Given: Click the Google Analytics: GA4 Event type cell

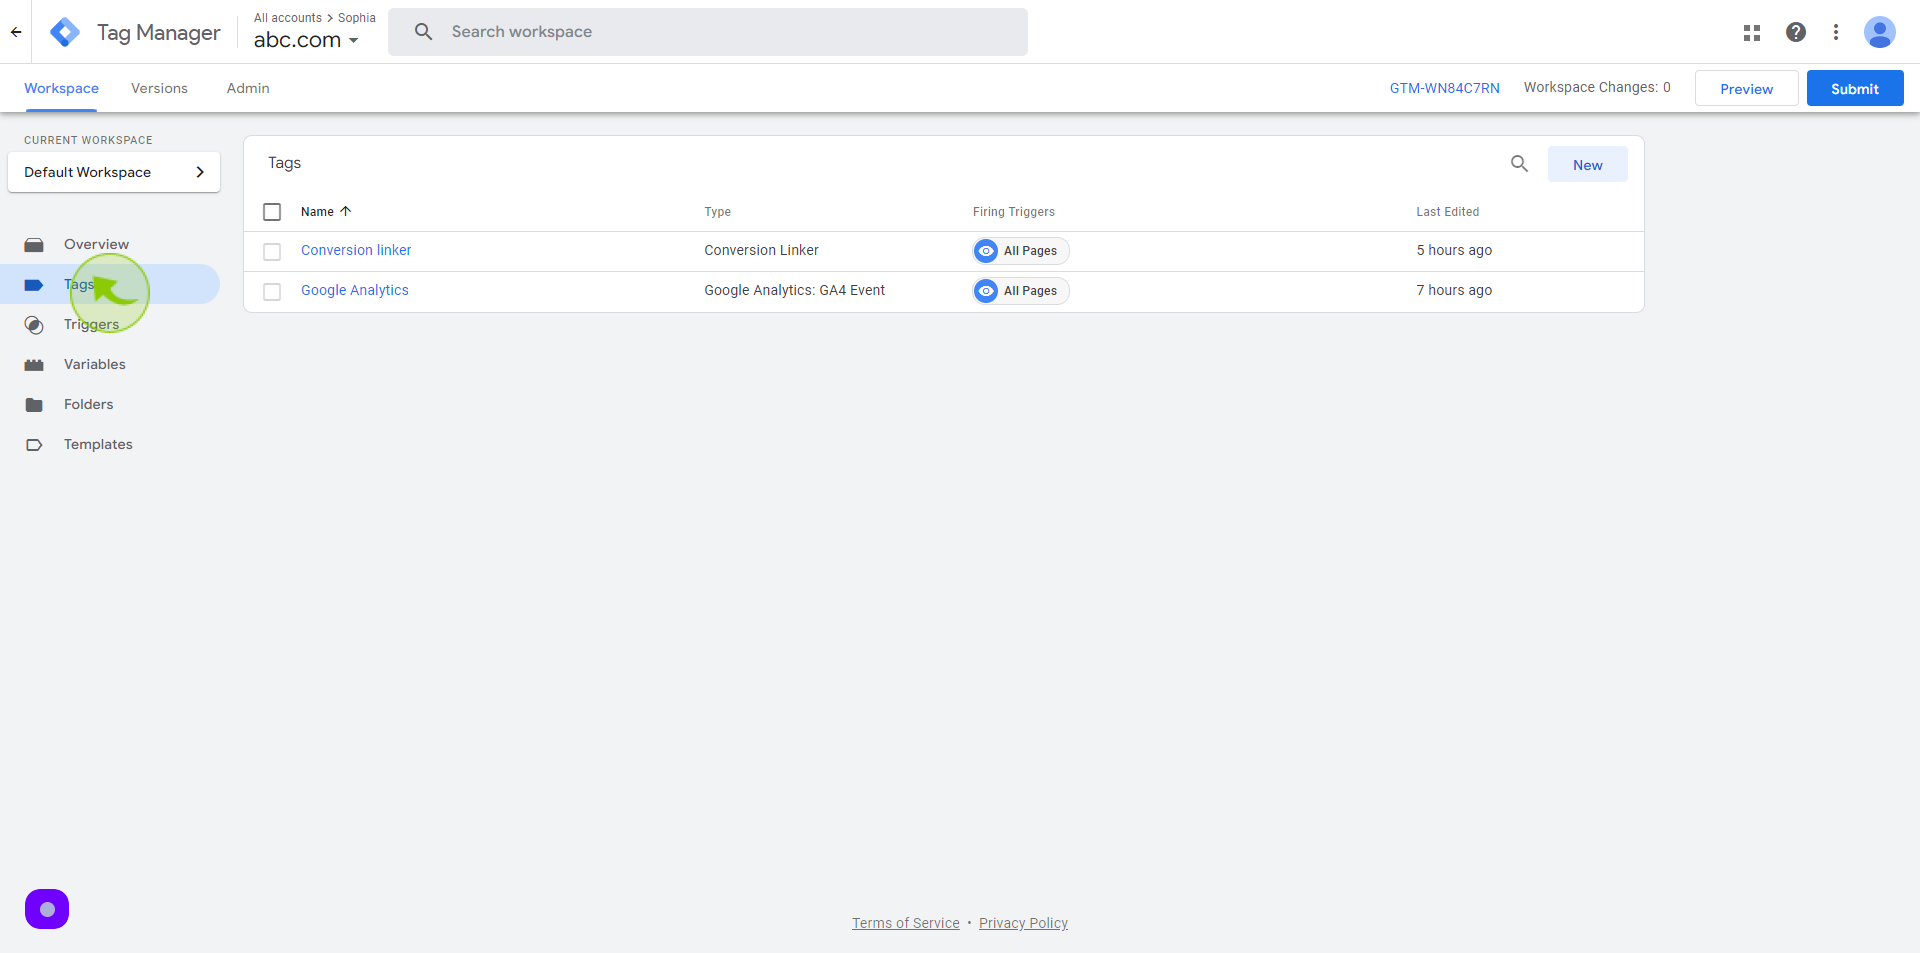Looking at the screenshot, I should pos(794,290).
